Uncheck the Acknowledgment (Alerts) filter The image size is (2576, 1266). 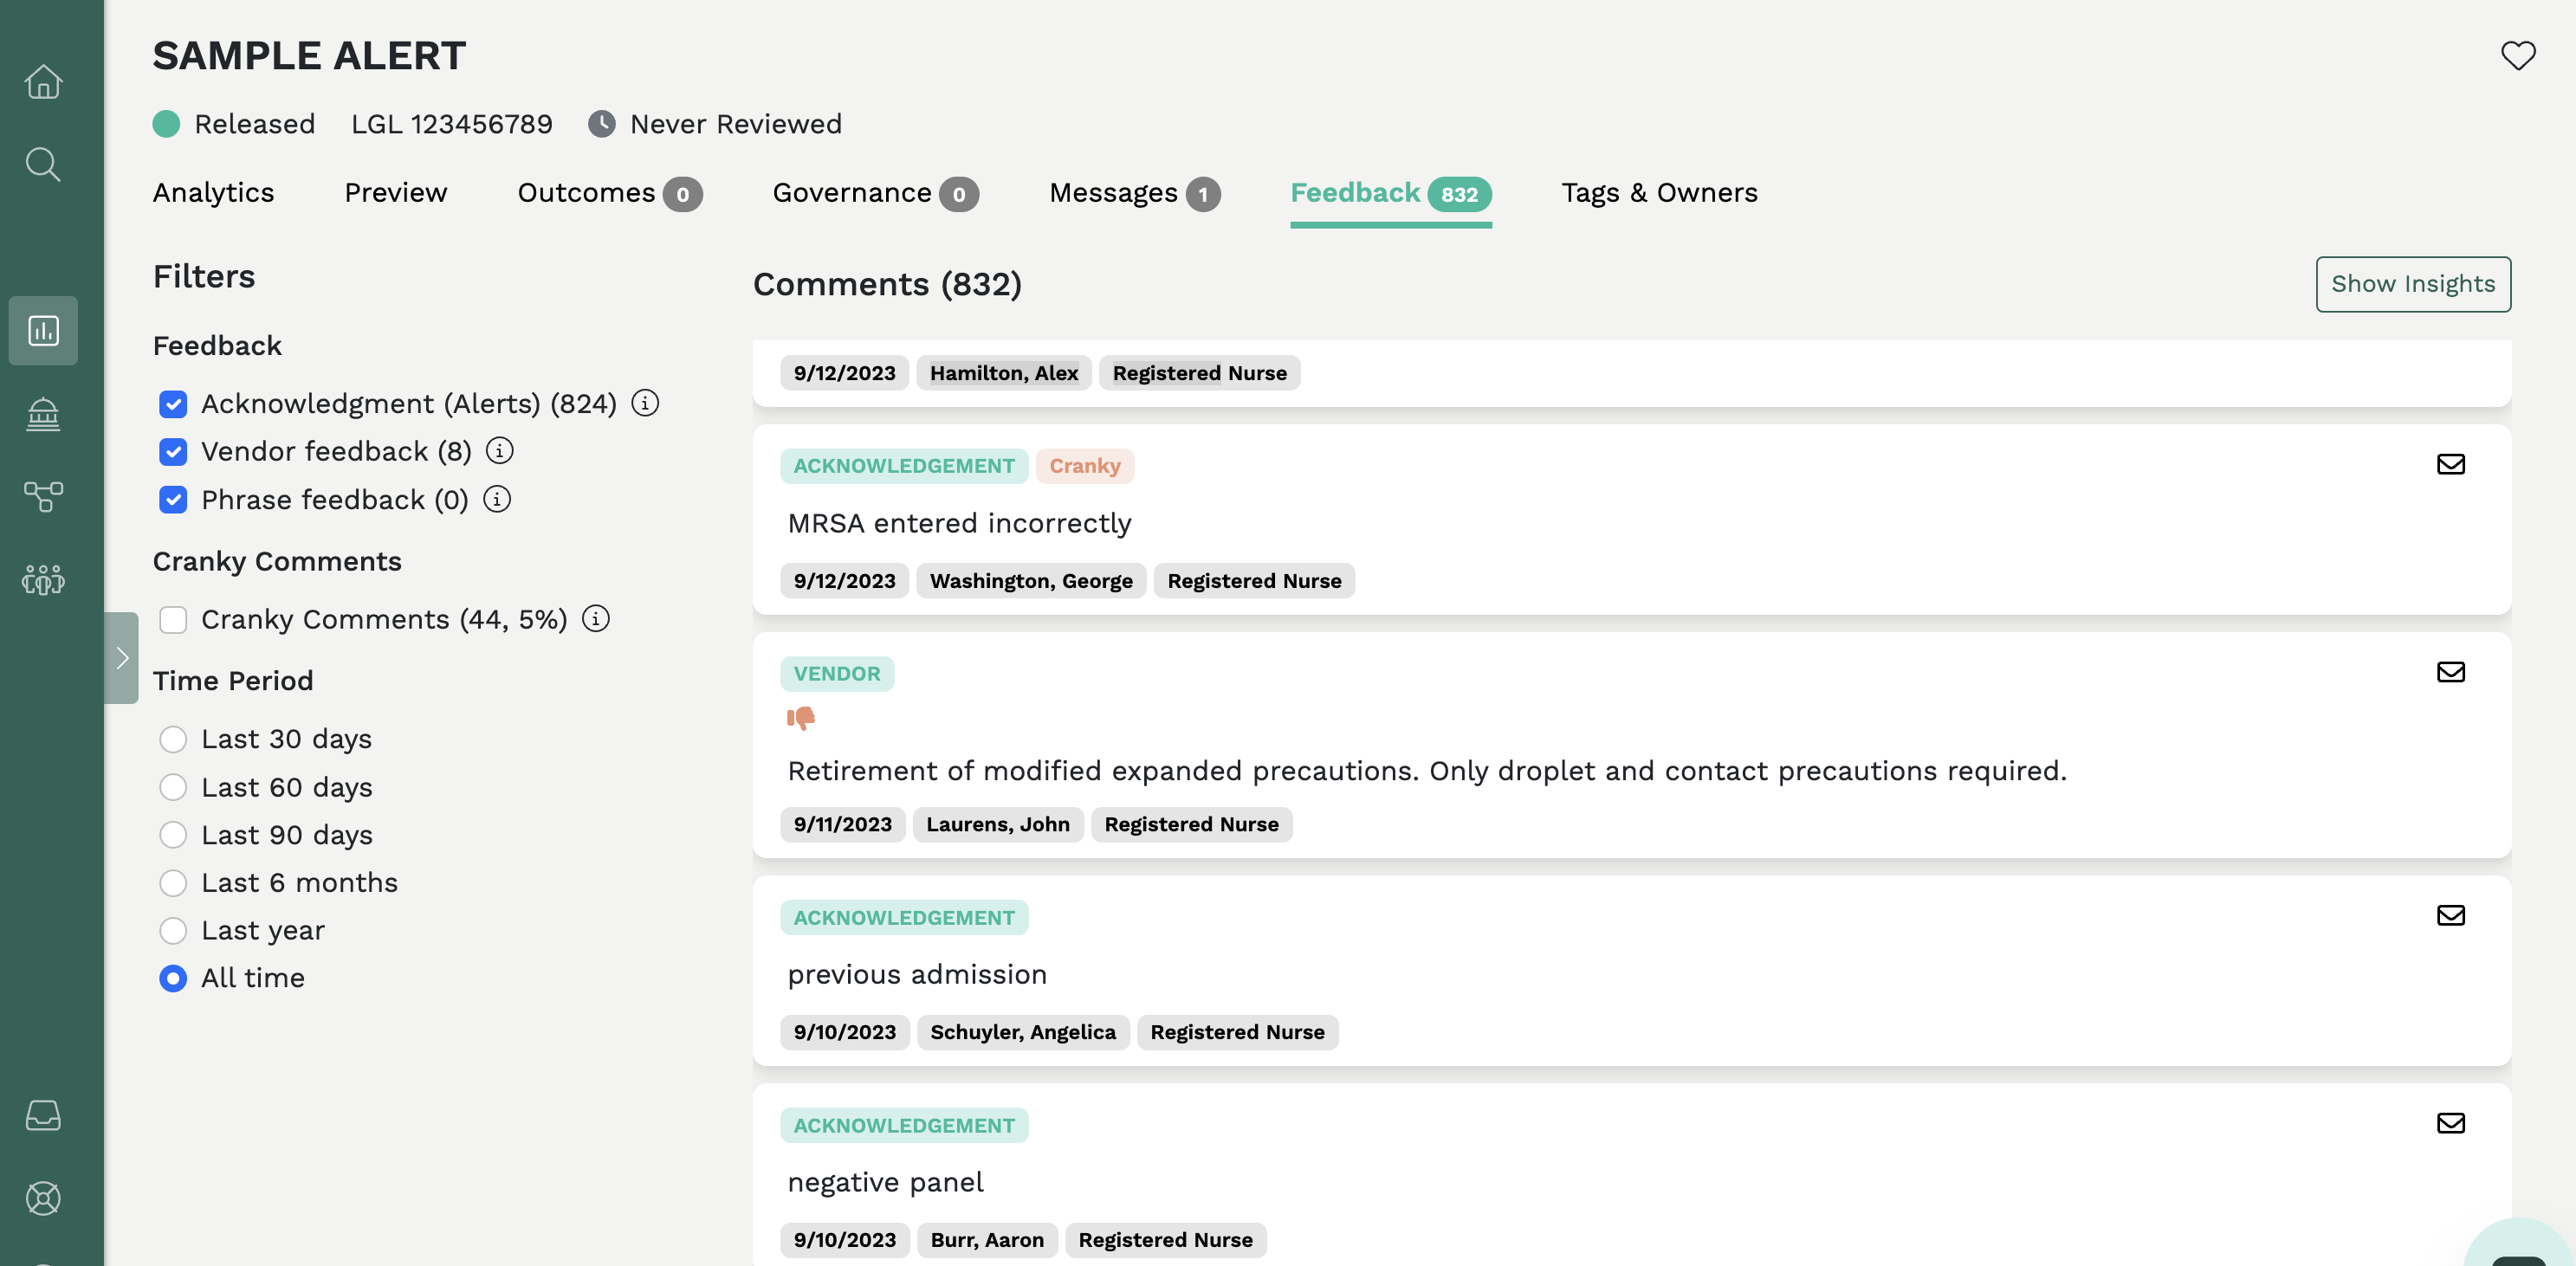click(x=173, y=404)
